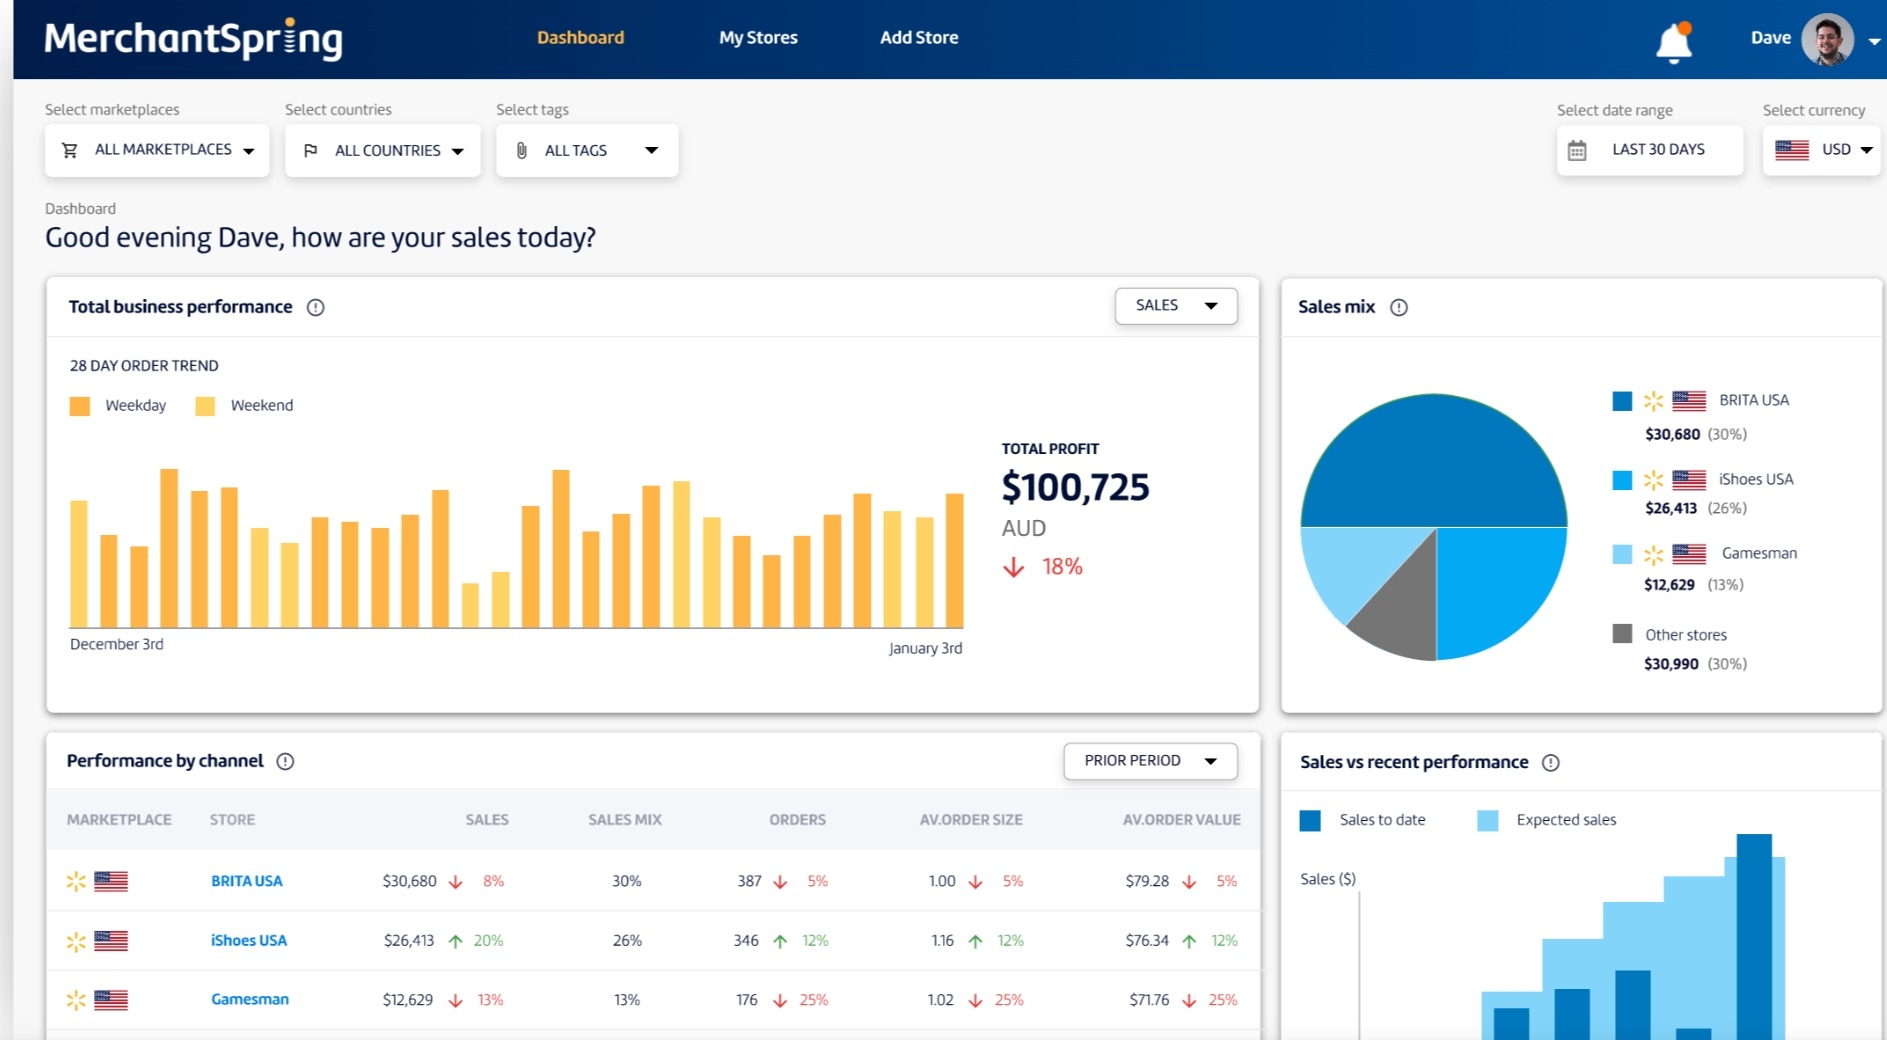Open the SALES metric dropdown

pyautogui.click(x=1176, y=306)
